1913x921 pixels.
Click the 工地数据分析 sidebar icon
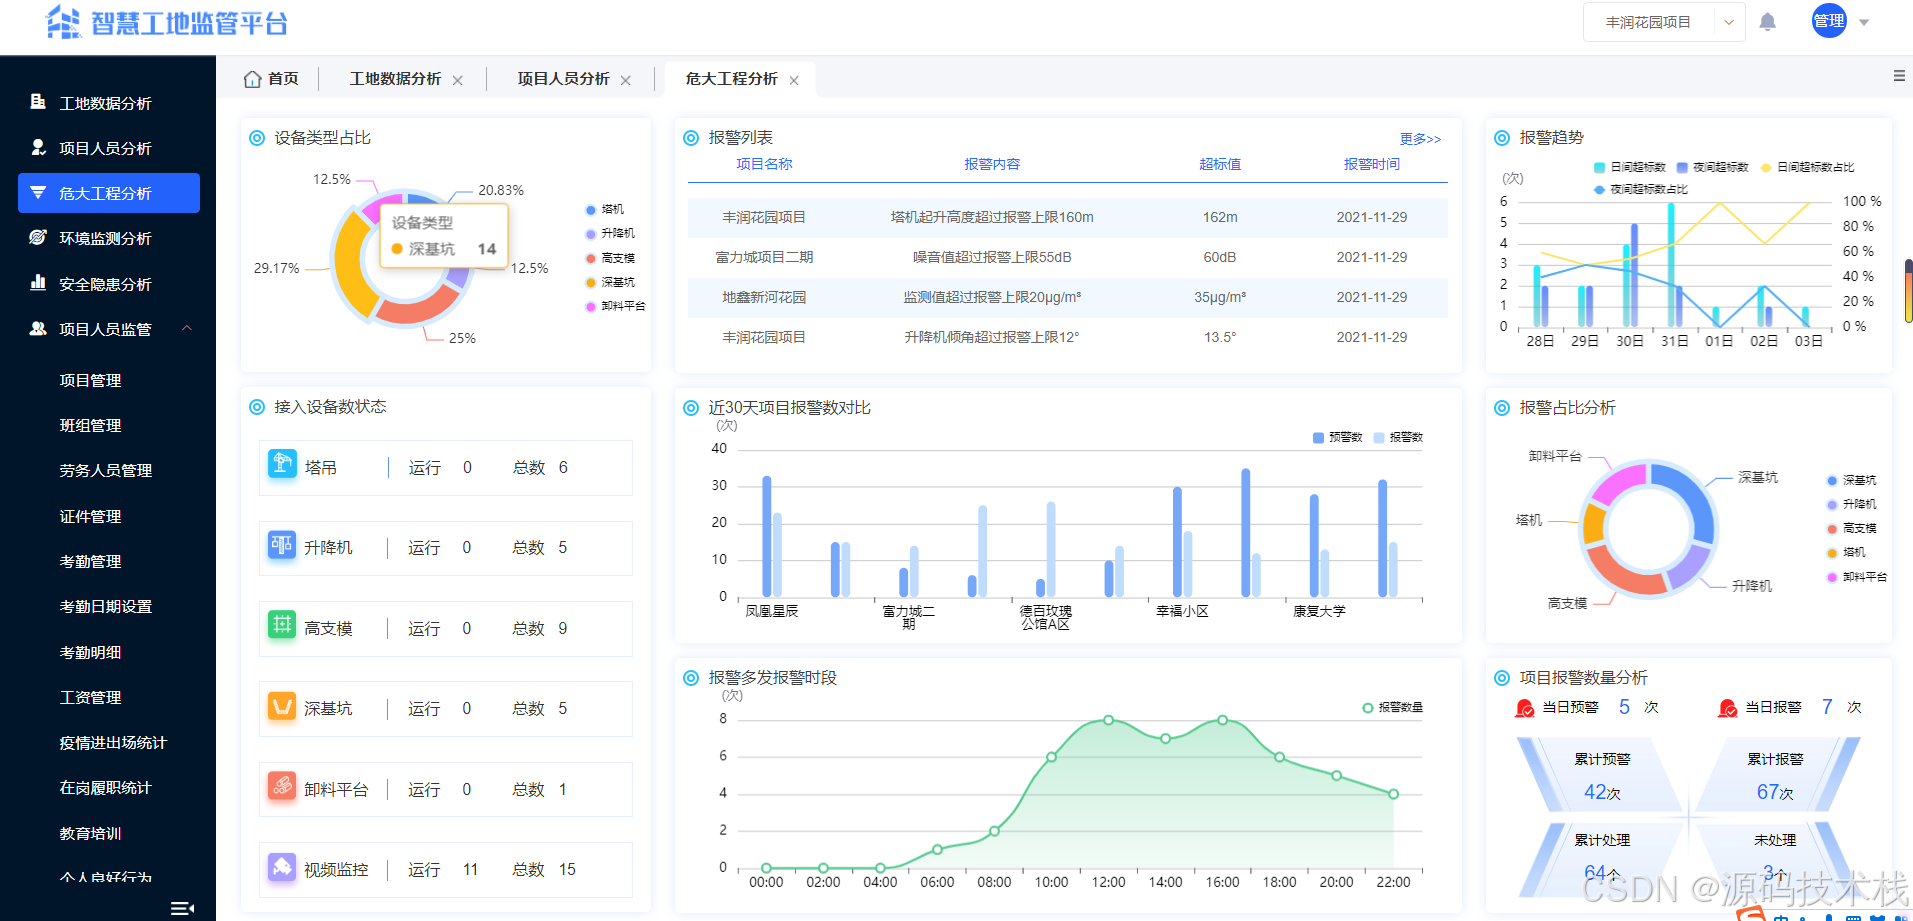pos(38,102)
